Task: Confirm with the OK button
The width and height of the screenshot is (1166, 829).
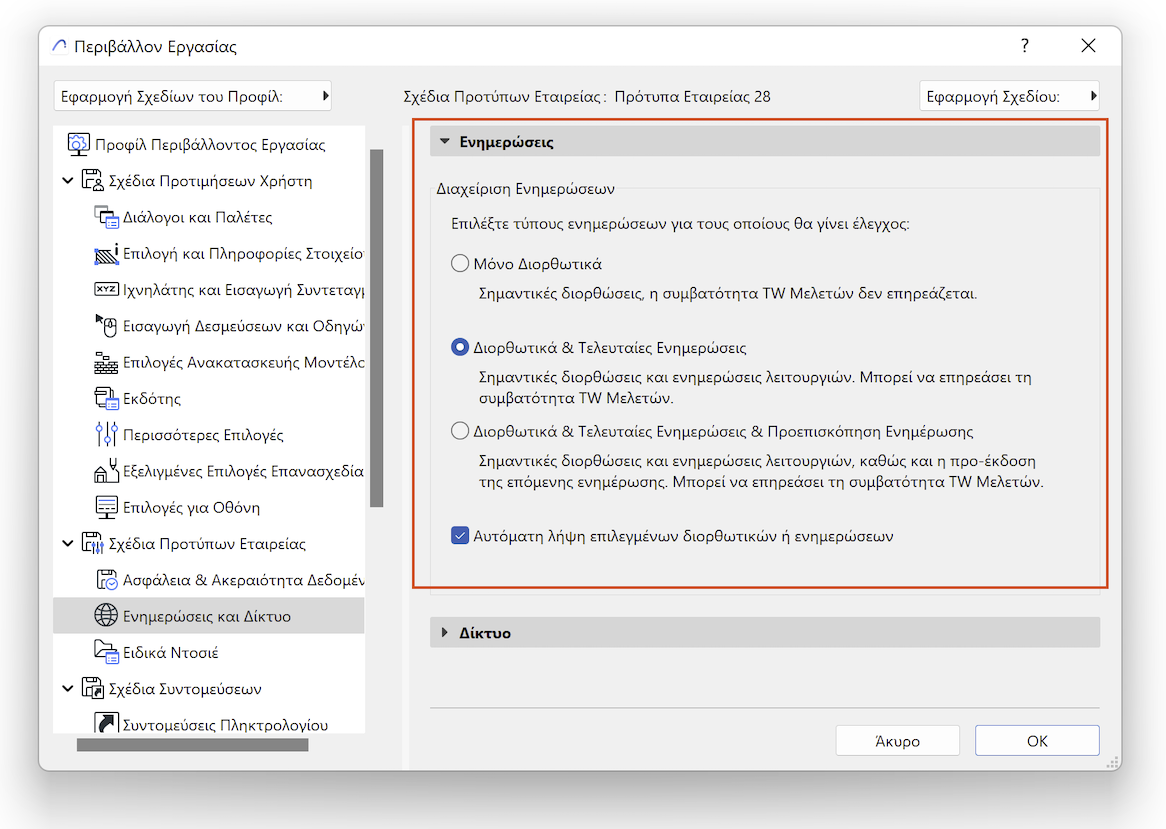Action: pyautogui.click(x=1037, y=741)
